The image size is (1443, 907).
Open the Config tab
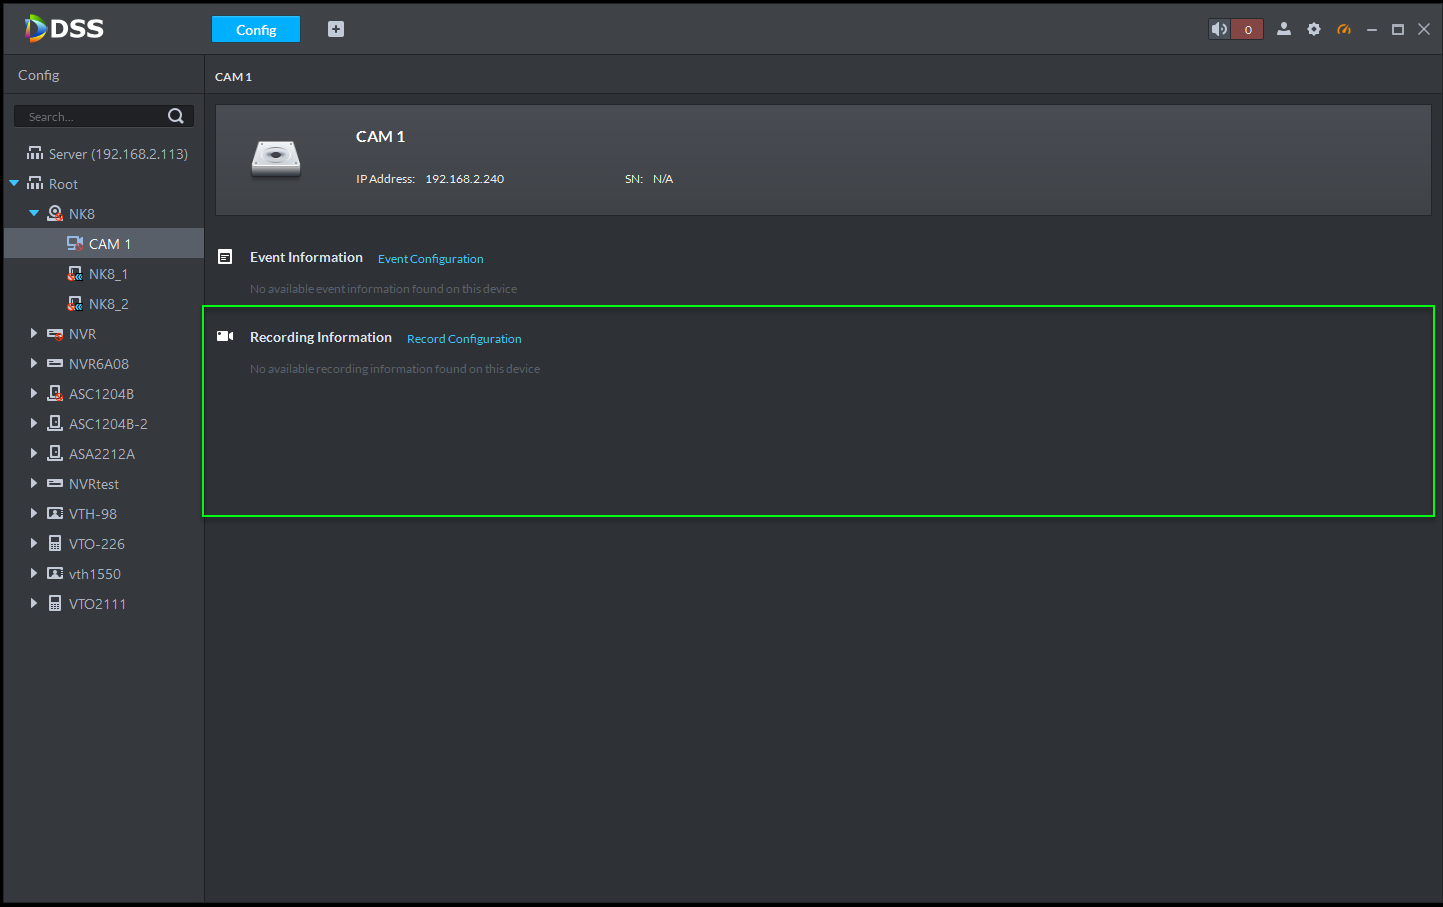[x=256, y=30]
